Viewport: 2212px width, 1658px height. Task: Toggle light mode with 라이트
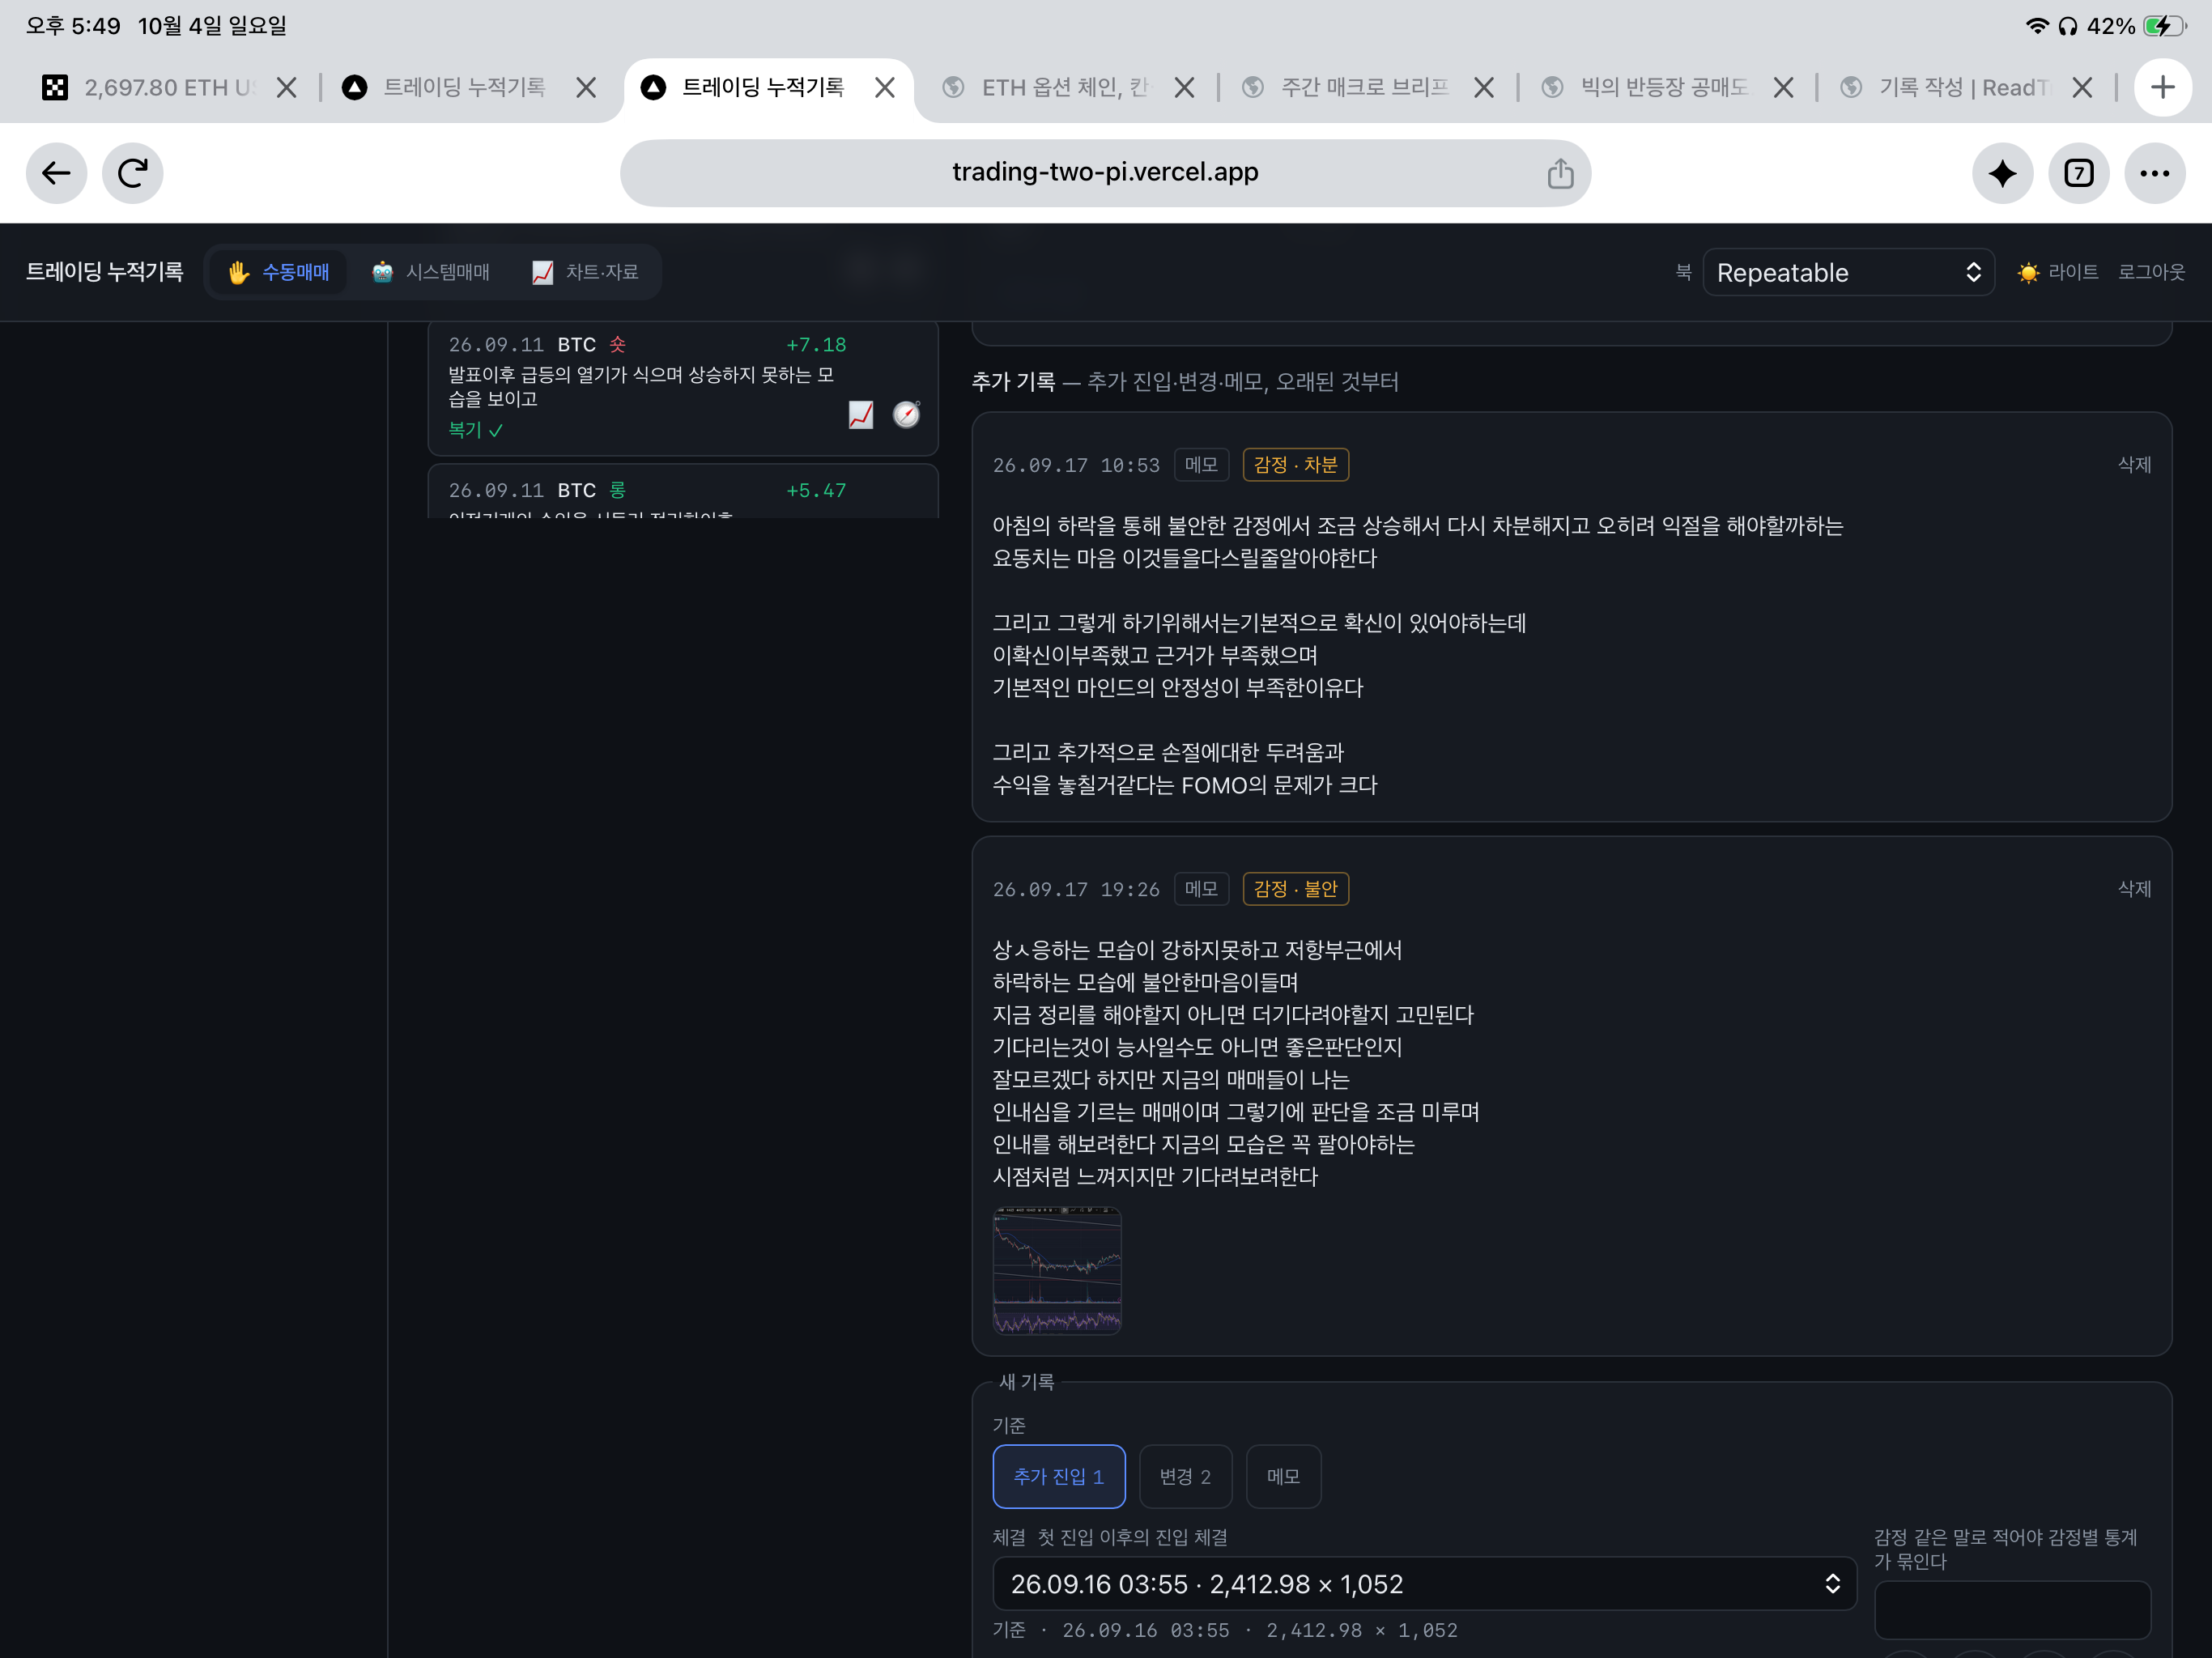coord(2057,272)
